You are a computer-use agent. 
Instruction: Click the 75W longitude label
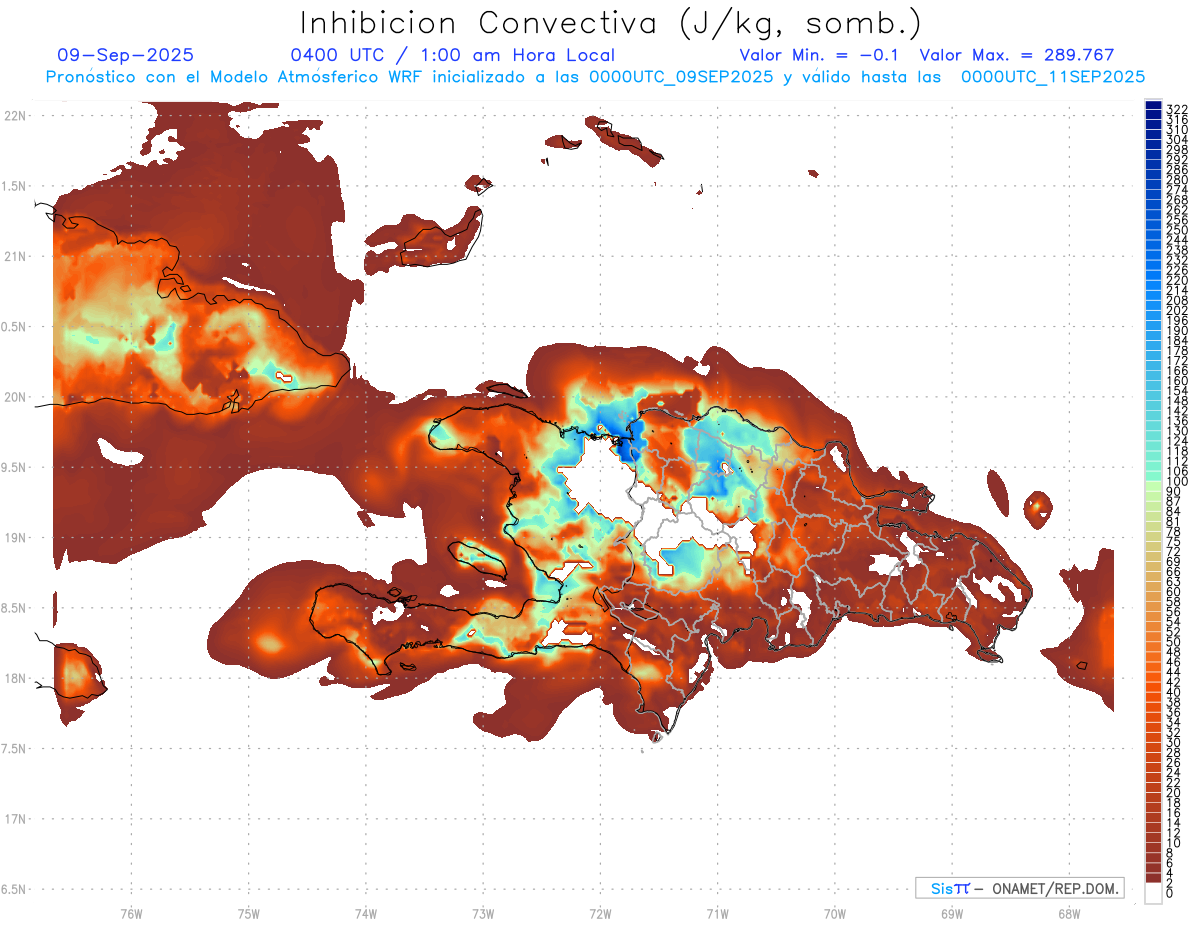248,913
